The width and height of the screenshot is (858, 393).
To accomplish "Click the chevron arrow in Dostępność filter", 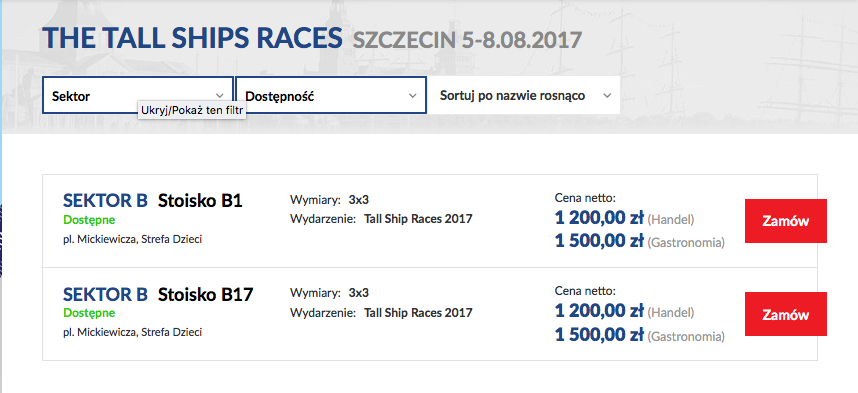I will pyautogui.click(x=413, y=96).
